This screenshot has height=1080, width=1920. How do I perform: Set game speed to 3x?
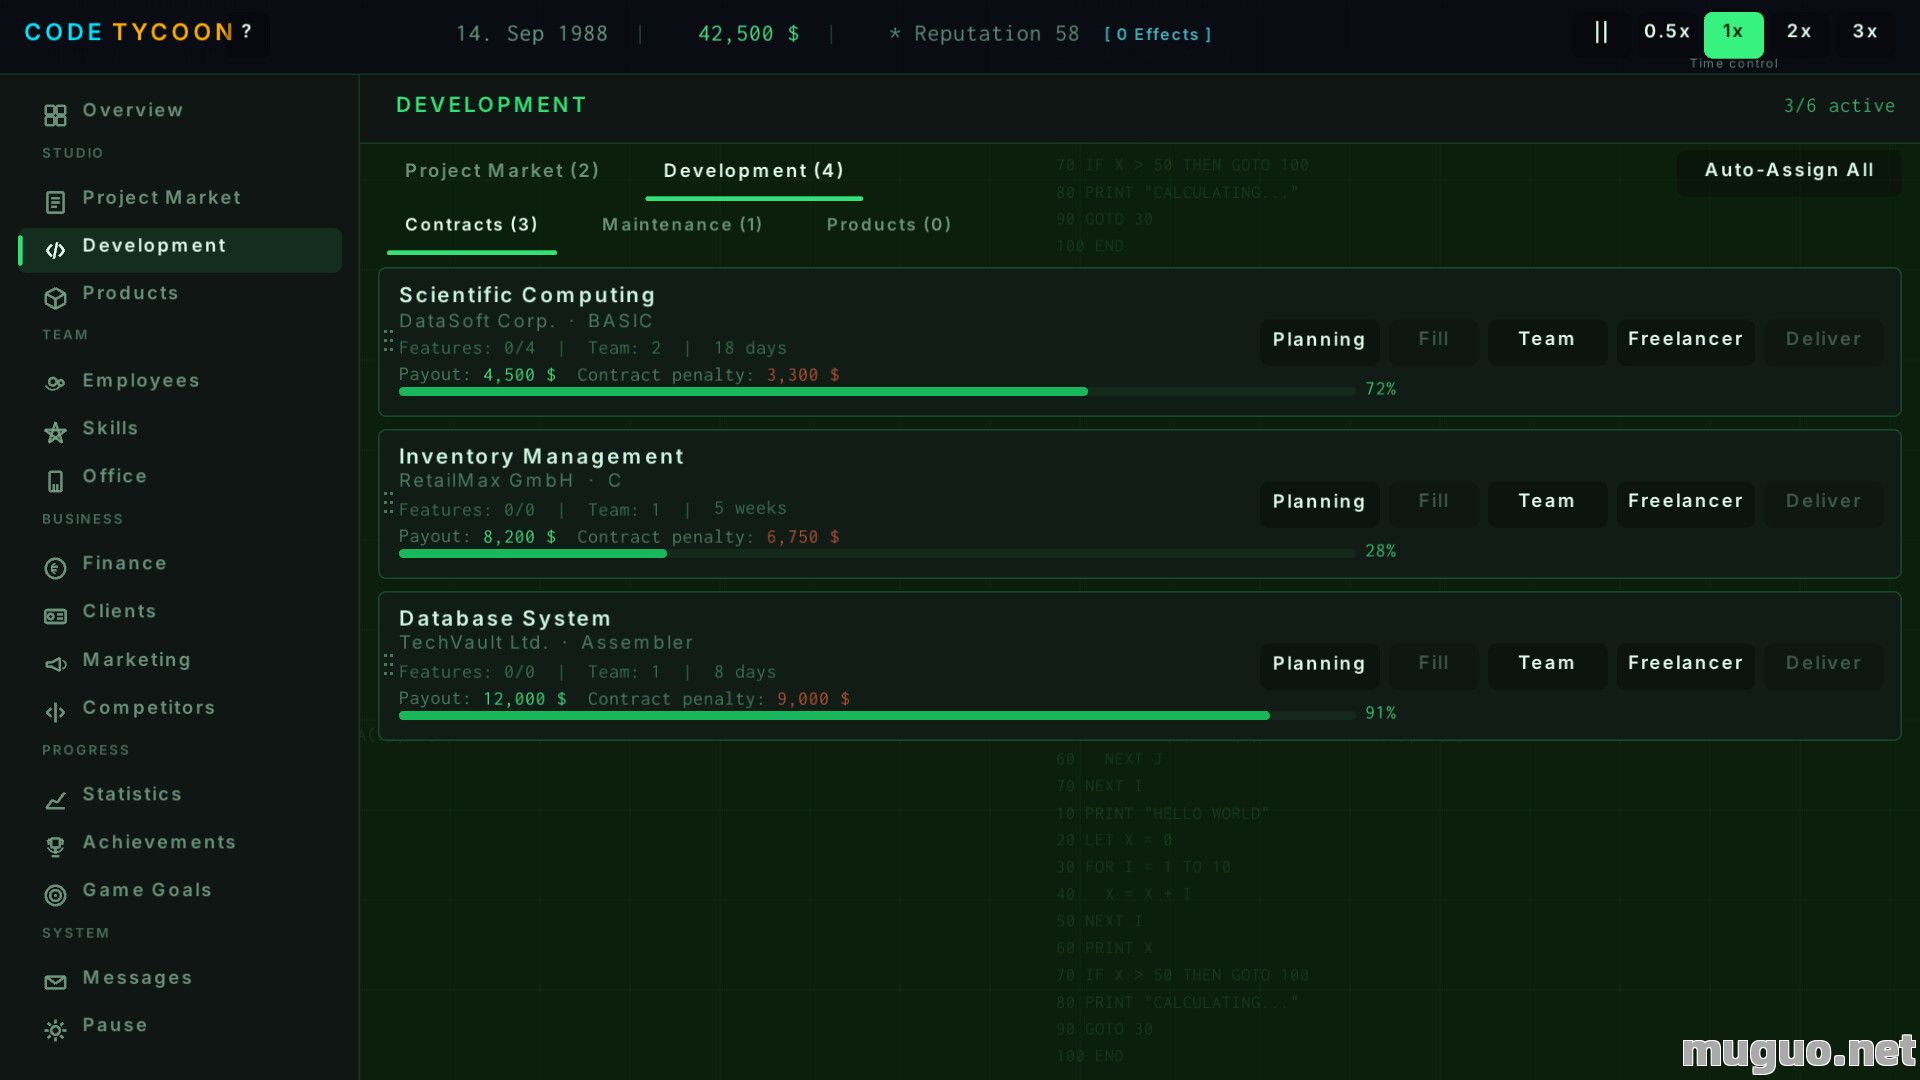coord(1865,32)
